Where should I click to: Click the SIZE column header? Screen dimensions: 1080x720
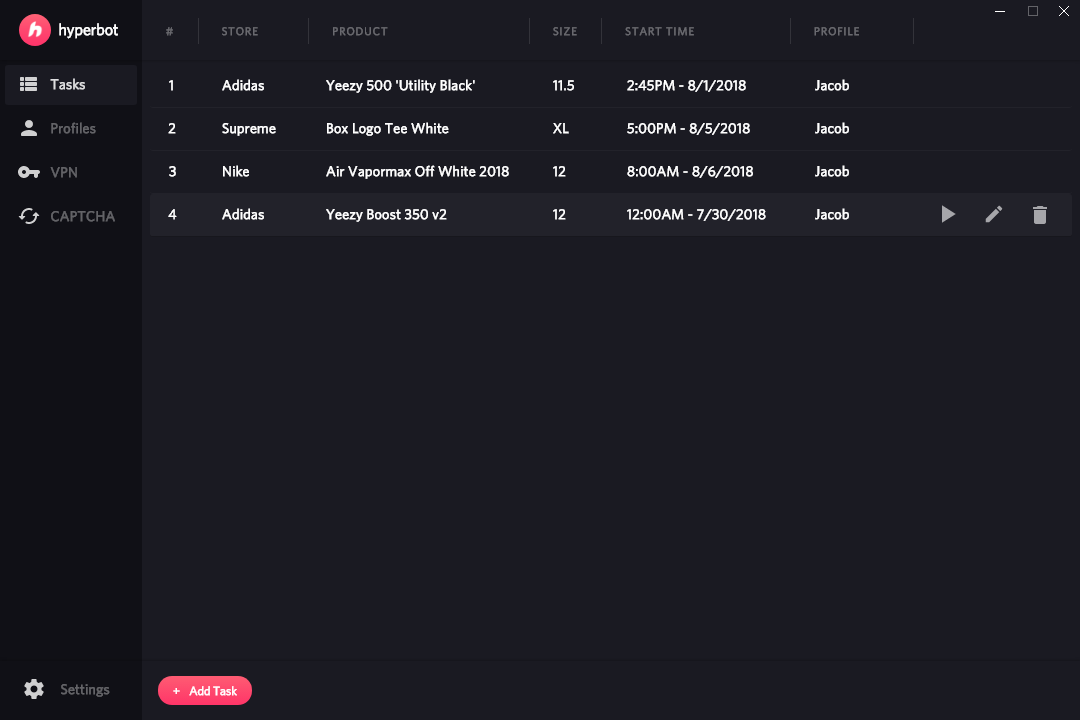565,32
